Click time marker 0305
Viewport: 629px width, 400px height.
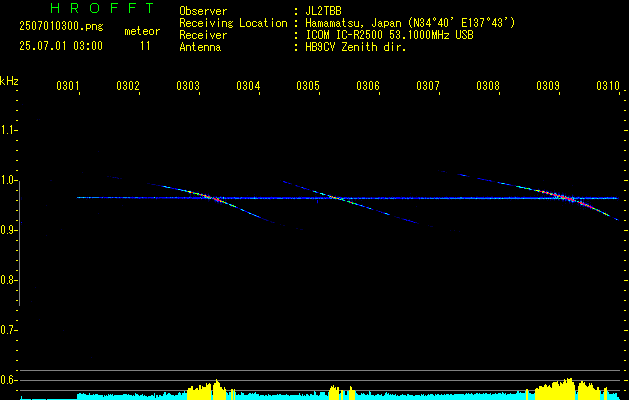coord(308,86)
